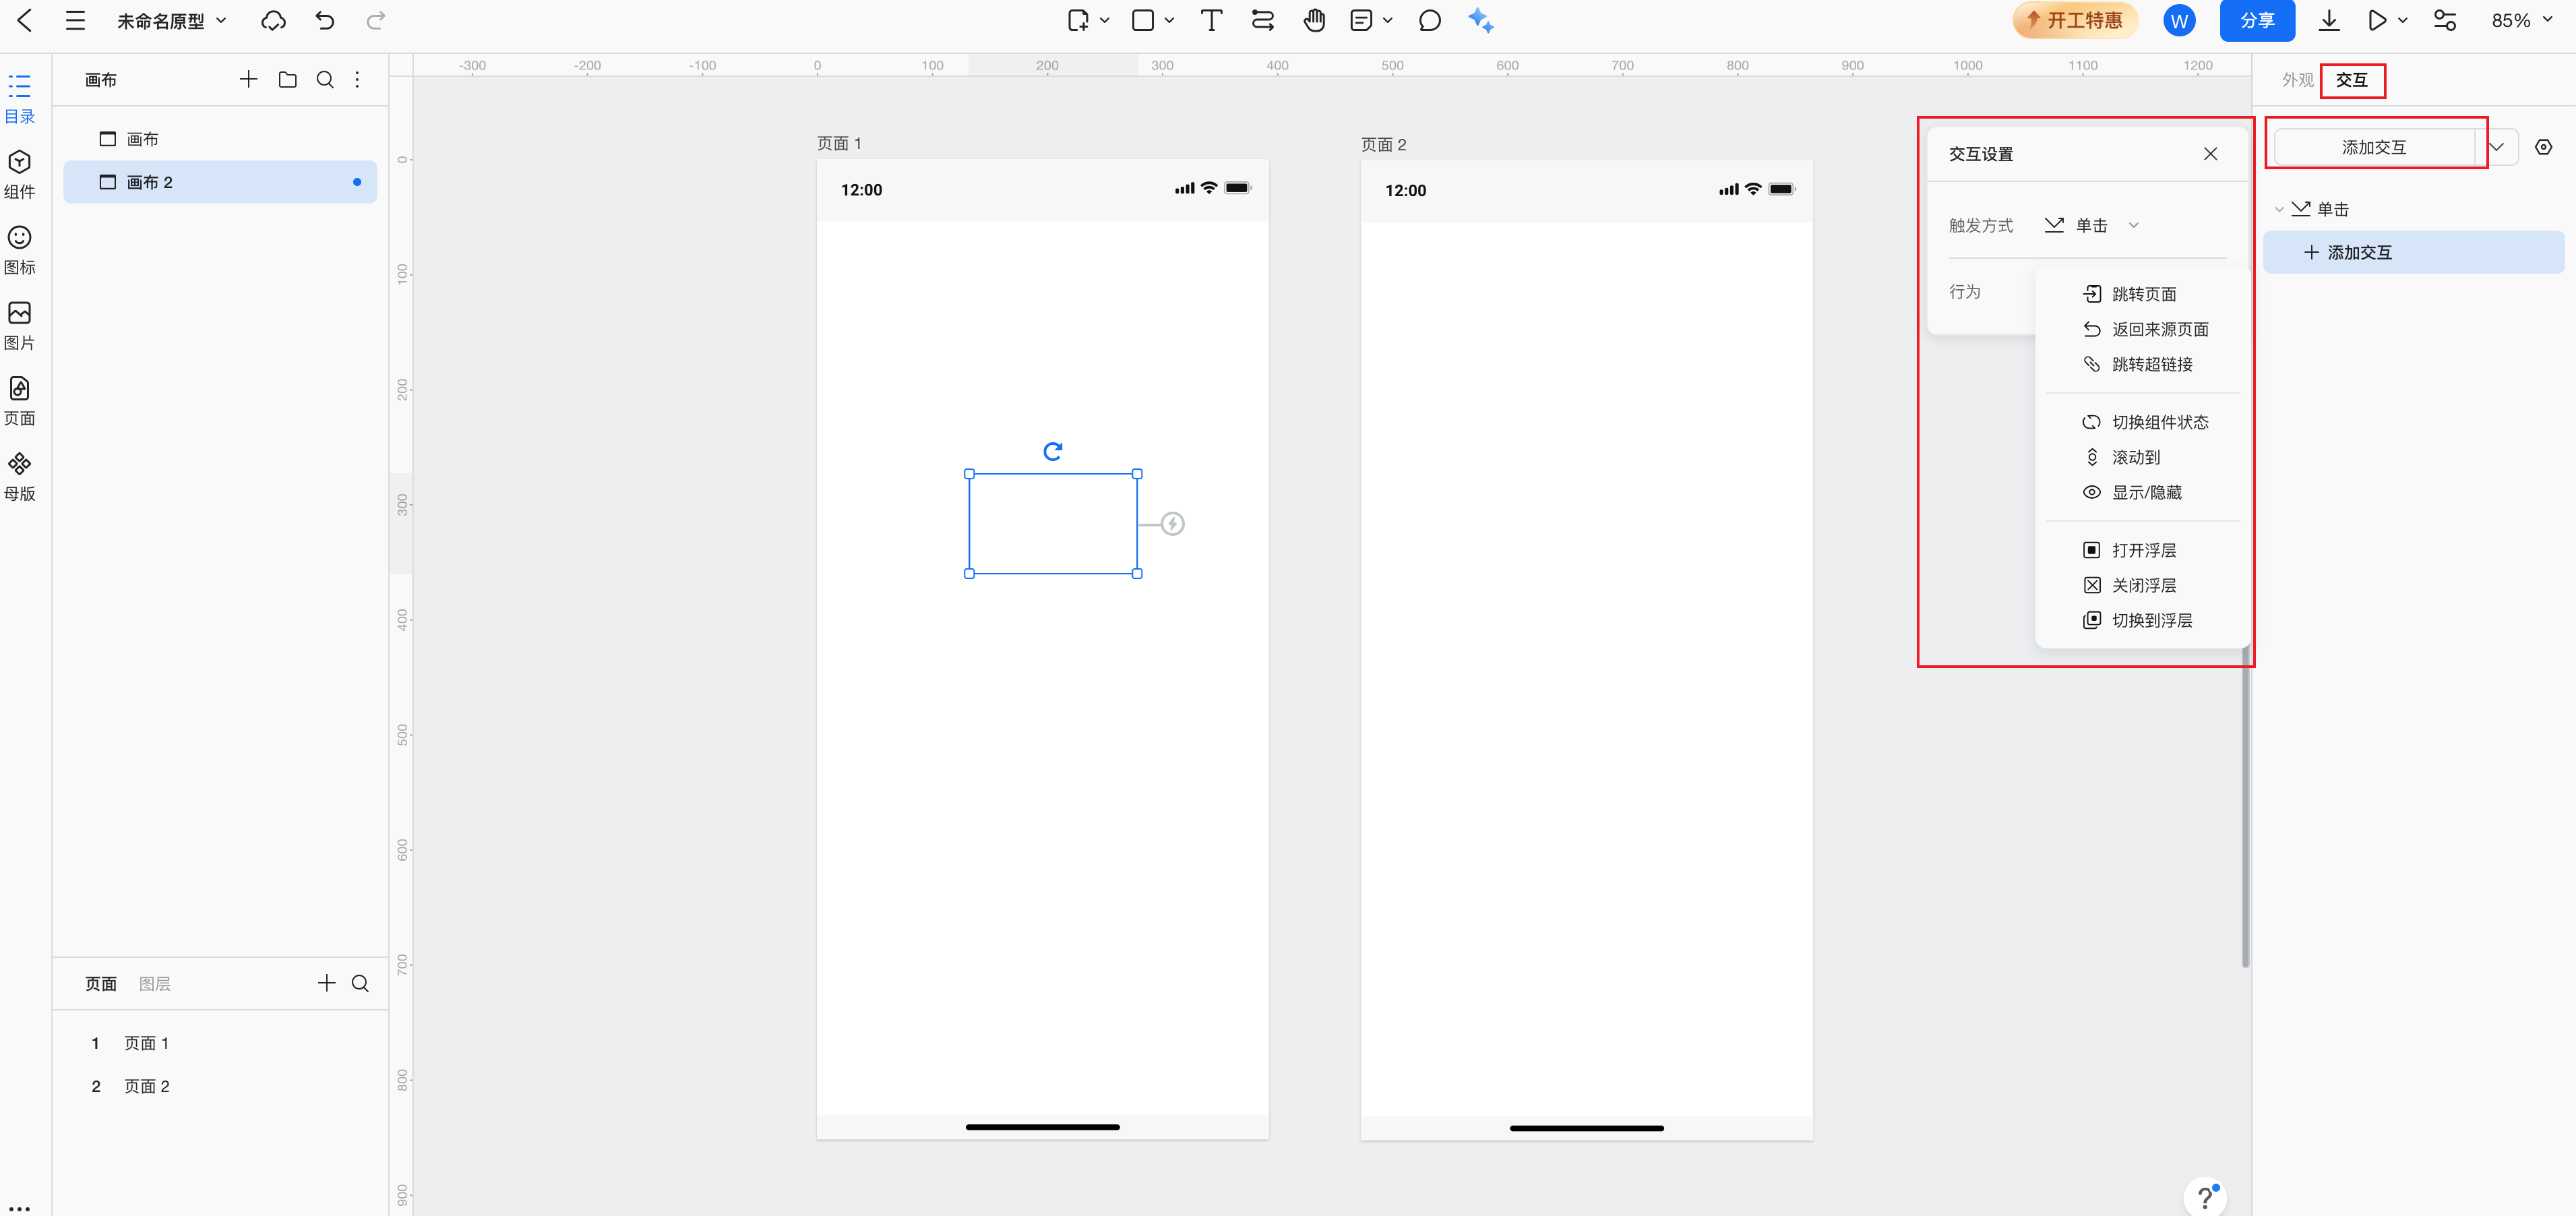2576x1216 pixels.
Task: Add a new canvas with plus icon
Action: click(248, 79)
